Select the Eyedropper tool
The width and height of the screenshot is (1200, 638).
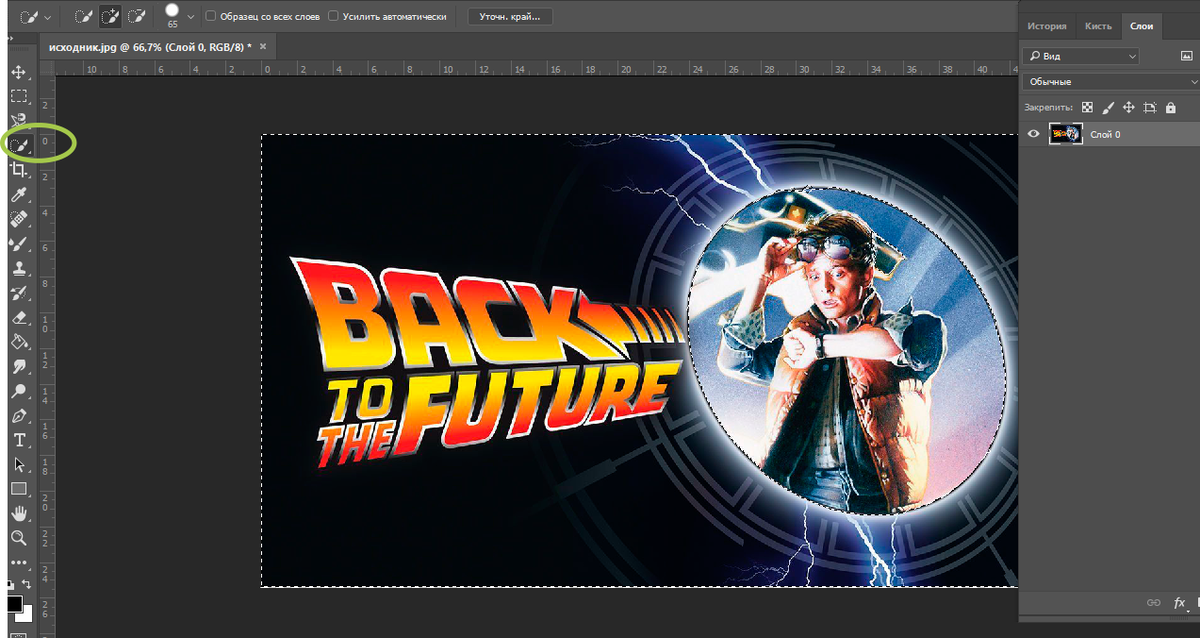18,194
